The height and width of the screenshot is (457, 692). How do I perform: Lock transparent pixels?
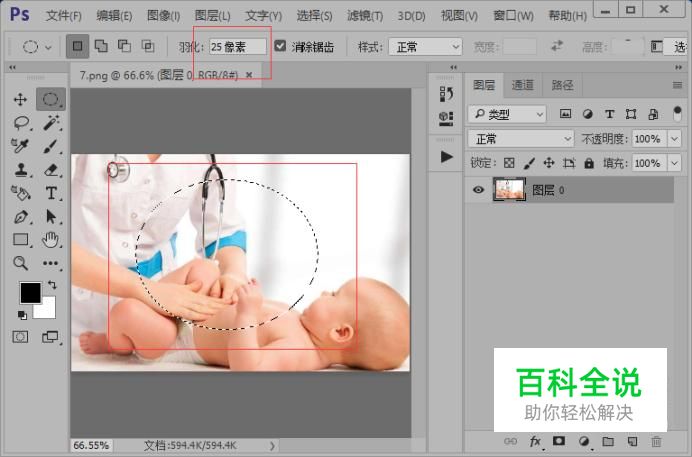click(509, 163)
